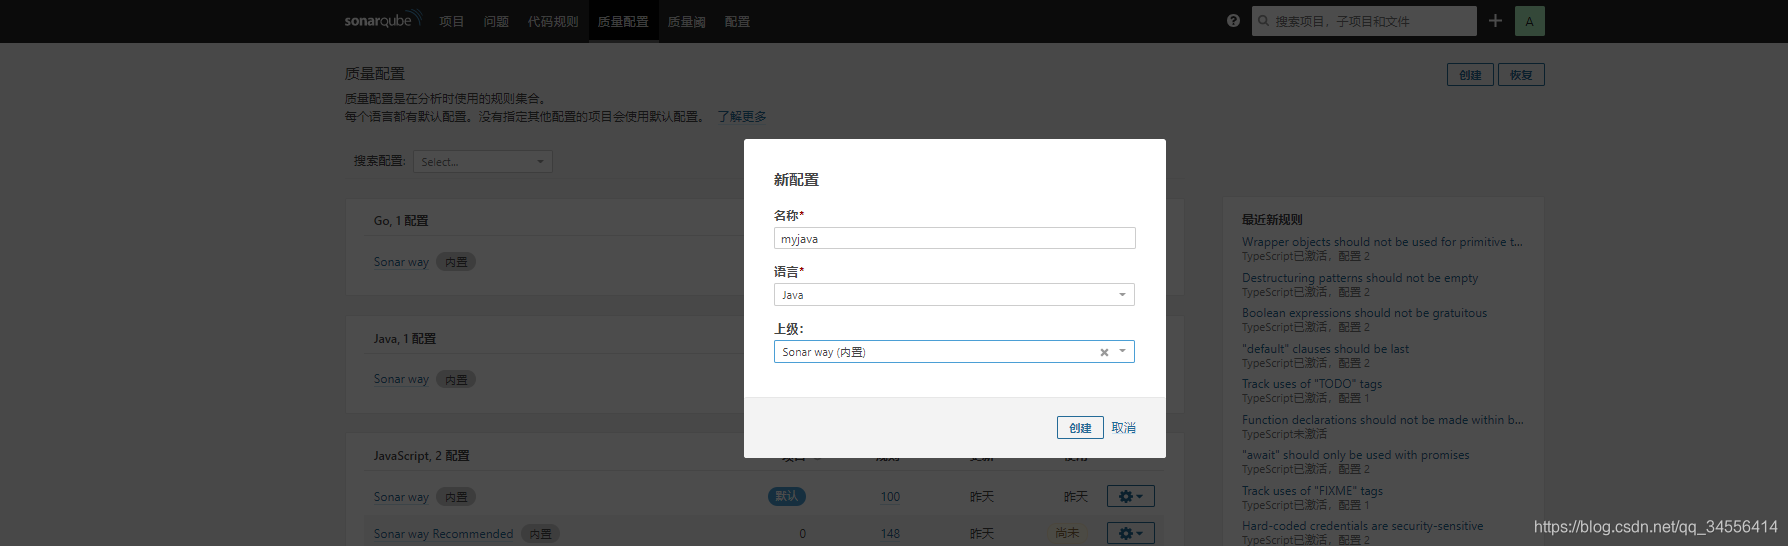Screen dimensions: 1788x546
Task: Click the 恢复 button
Action: (x=1521, y=75)
